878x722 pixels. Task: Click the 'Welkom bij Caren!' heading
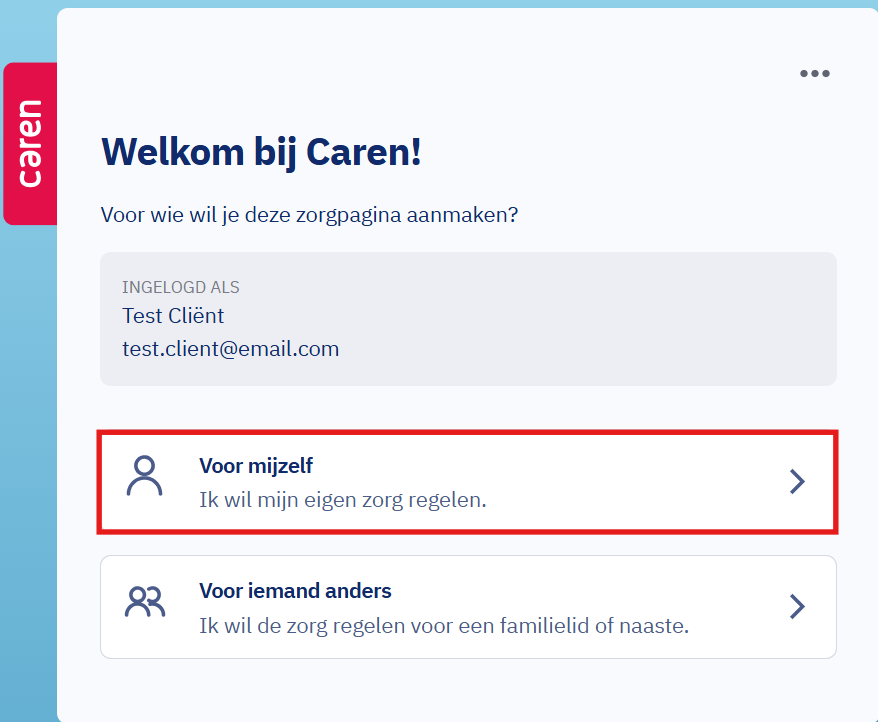point(261,152)
